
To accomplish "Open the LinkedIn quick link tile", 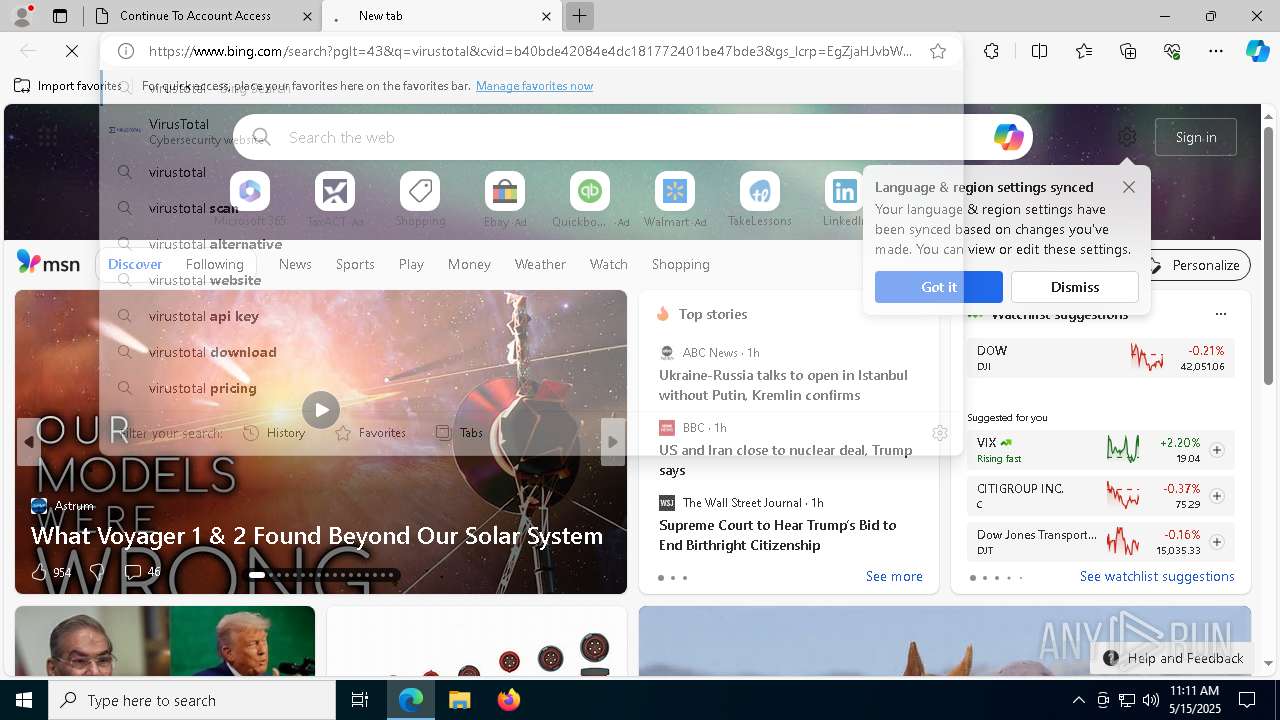I will coord(844,199).
